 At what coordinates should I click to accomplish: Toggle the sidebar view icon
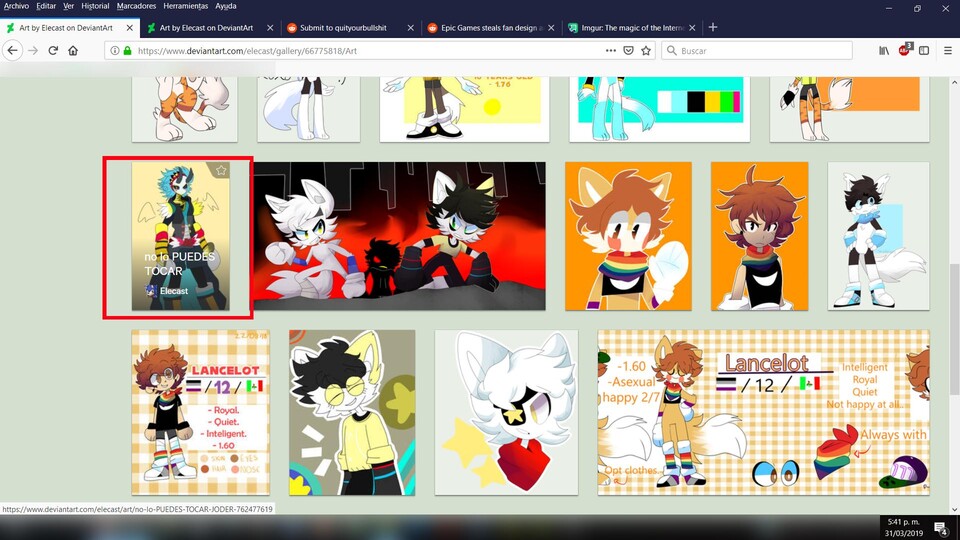924,50
